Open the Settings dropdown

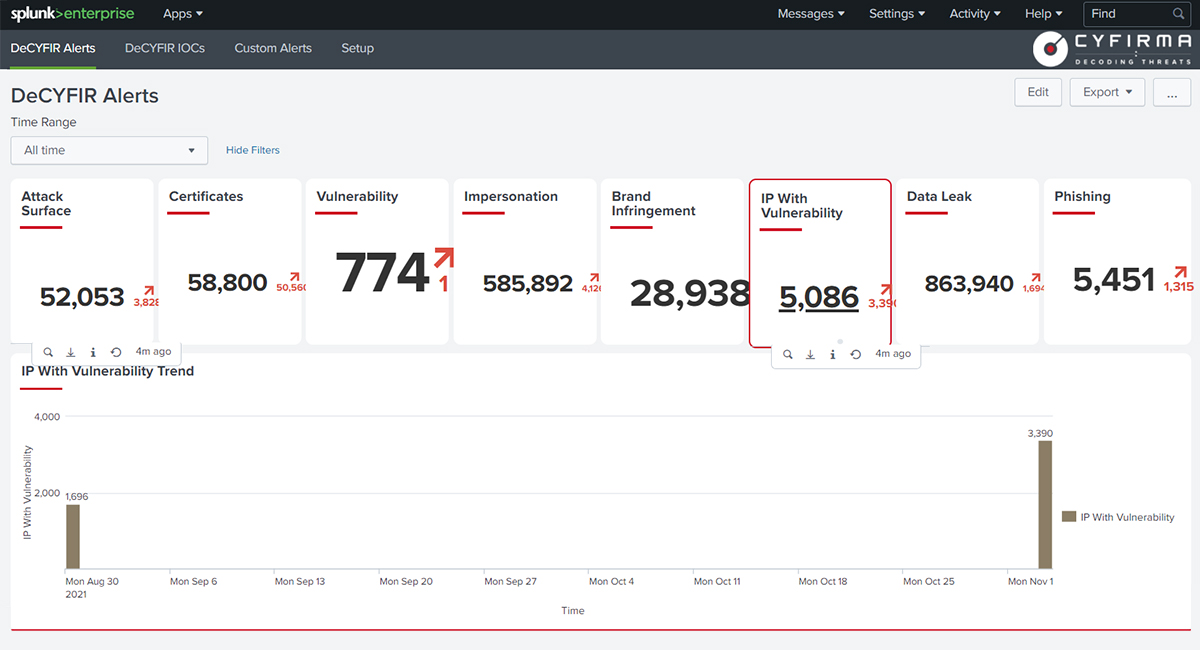coord(897,14)
